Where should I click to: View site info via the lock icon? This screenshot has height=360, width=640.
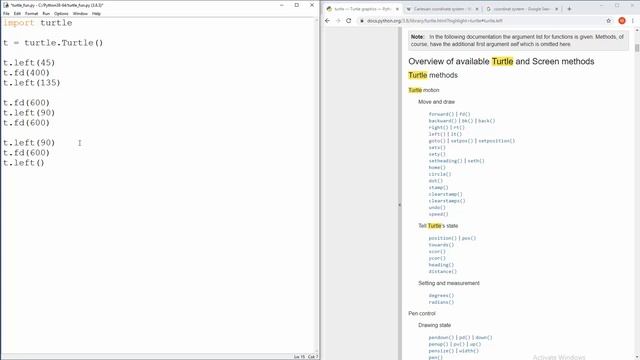[x=361, y=21]
